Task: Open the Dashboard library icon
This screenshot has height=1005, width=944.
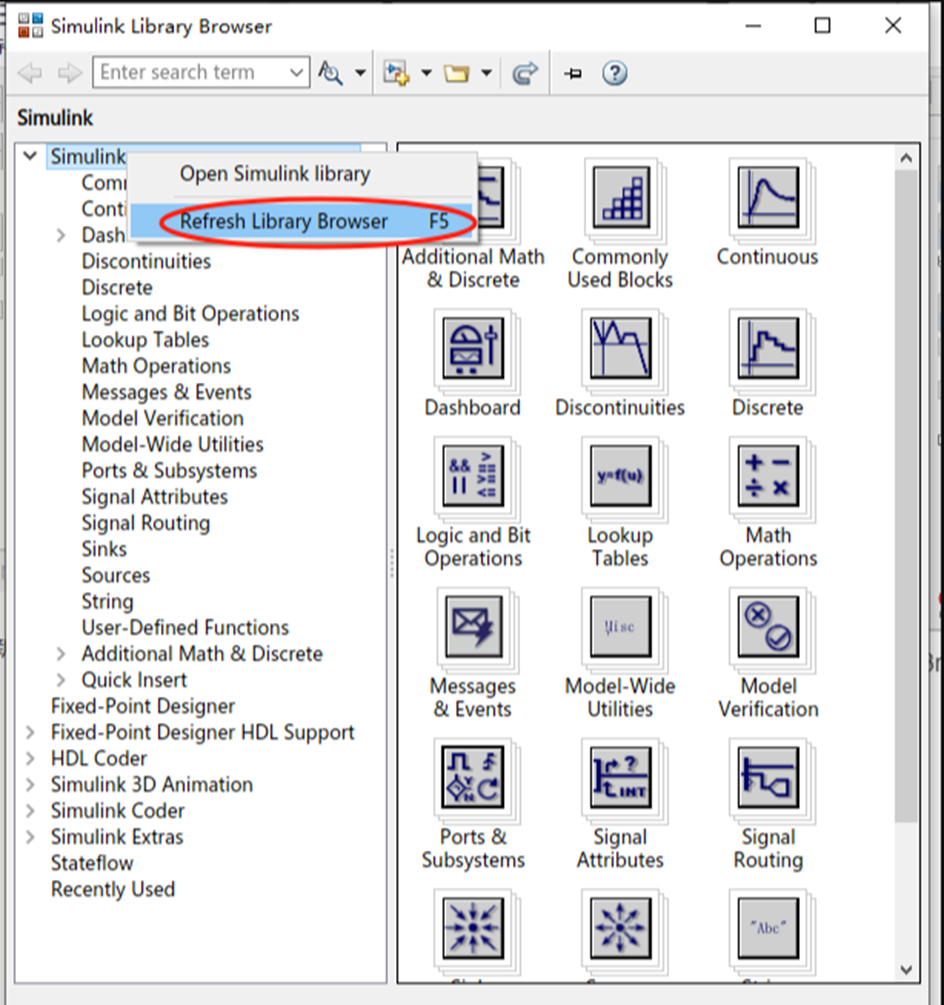Action: [x=473, y=349]
